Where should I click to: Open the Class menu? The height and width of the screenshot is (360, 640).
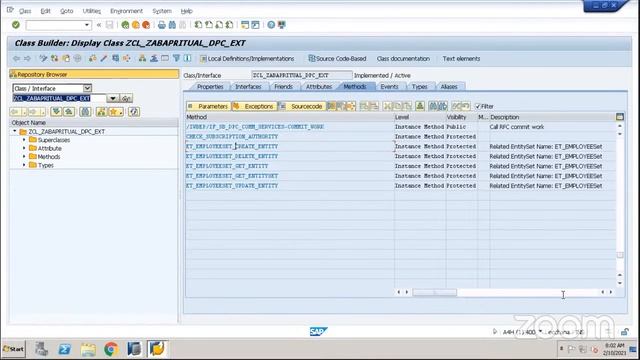point(25,11)
